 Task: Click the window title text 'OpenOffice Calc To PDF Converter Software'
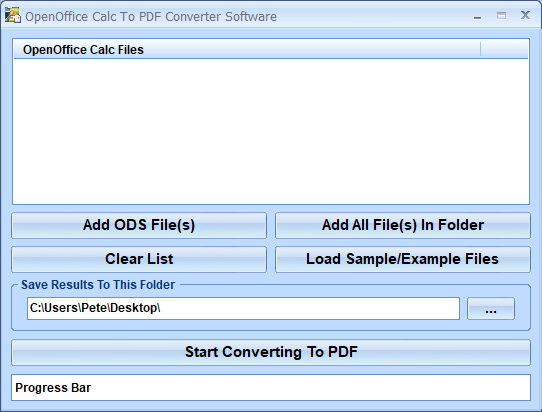(x=151, y=17)
